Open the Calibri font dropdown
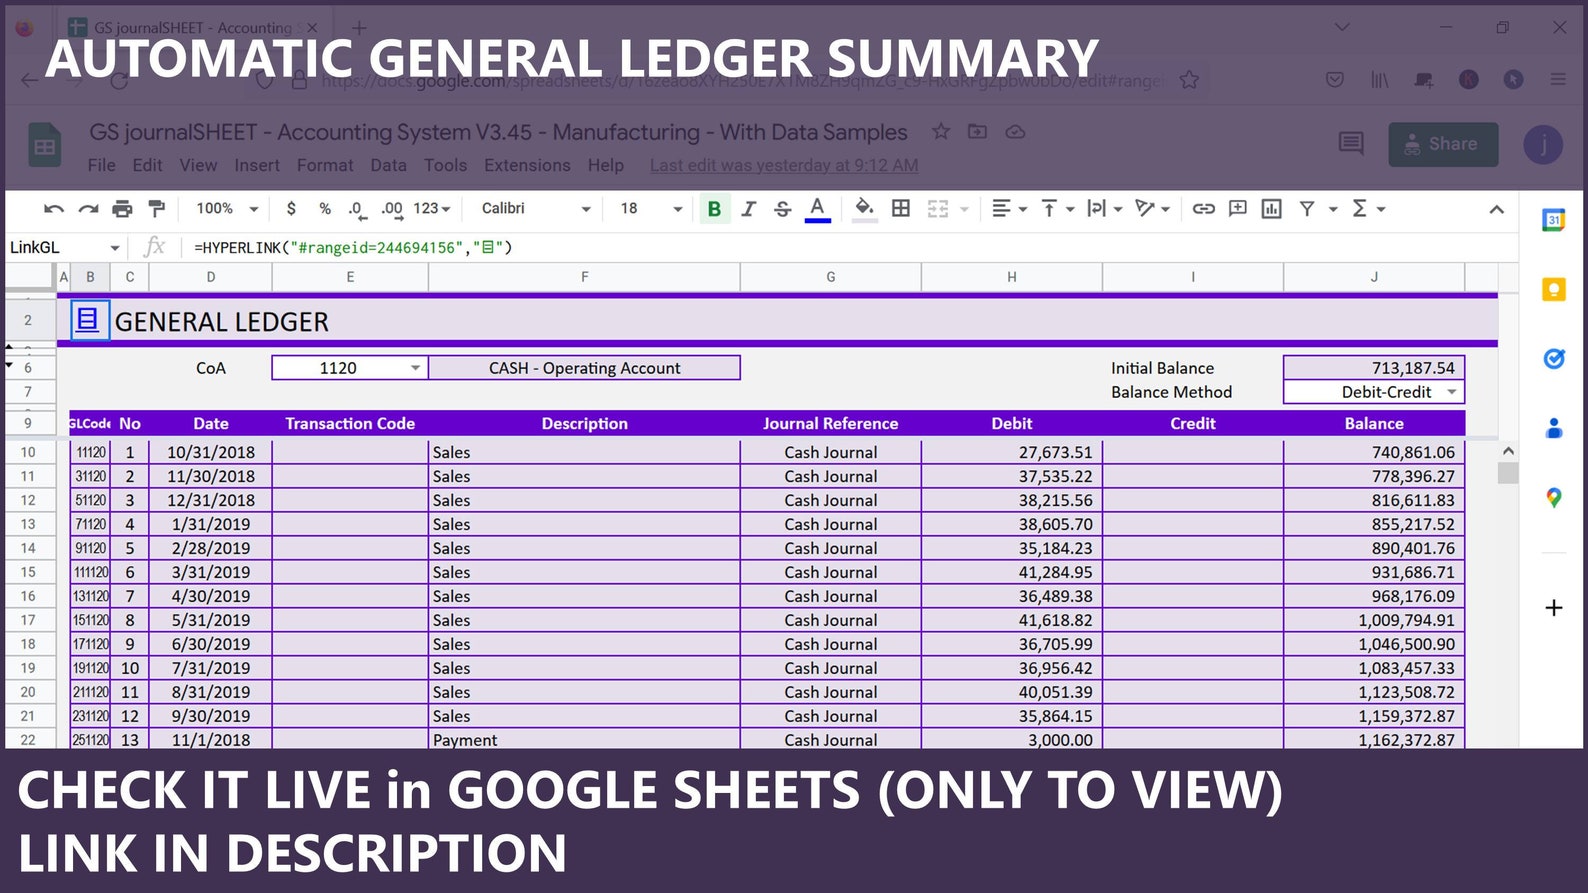 [x=536, y=208]
